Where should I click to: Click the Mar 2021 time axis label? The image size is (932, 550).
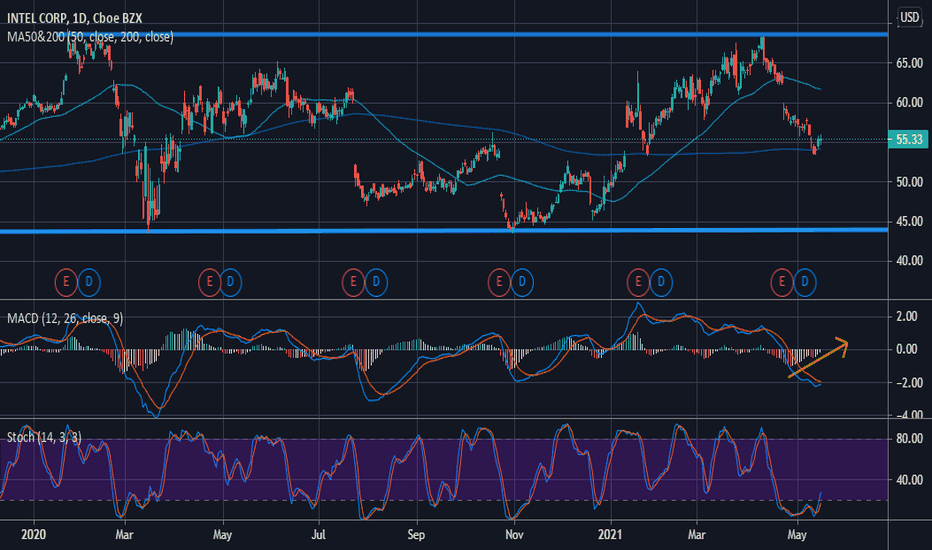pyautogui.click(x=697, y=534)
